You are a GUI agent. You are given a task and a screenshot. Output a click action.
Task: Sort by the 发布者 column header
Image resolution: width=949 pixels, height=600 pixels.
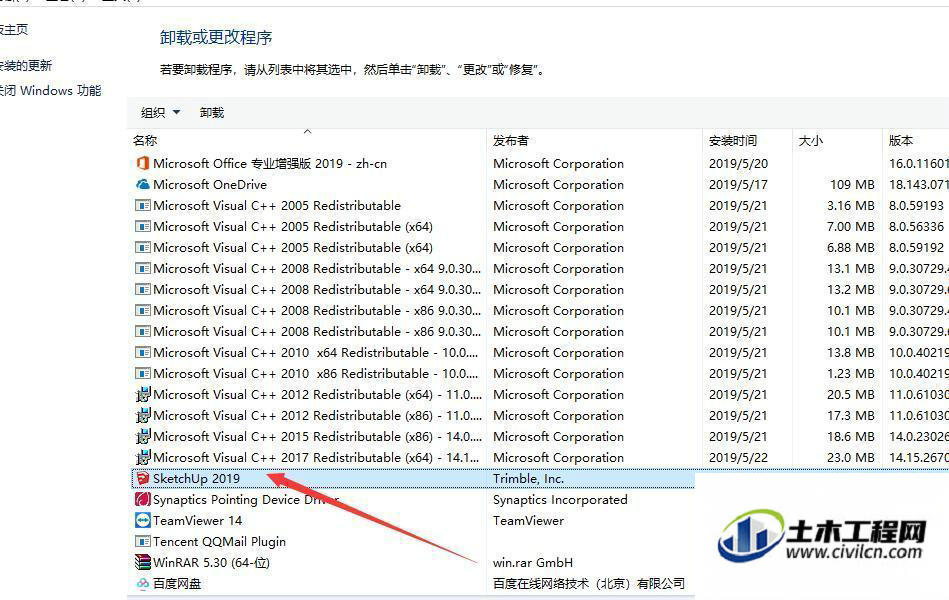[511, 140]
